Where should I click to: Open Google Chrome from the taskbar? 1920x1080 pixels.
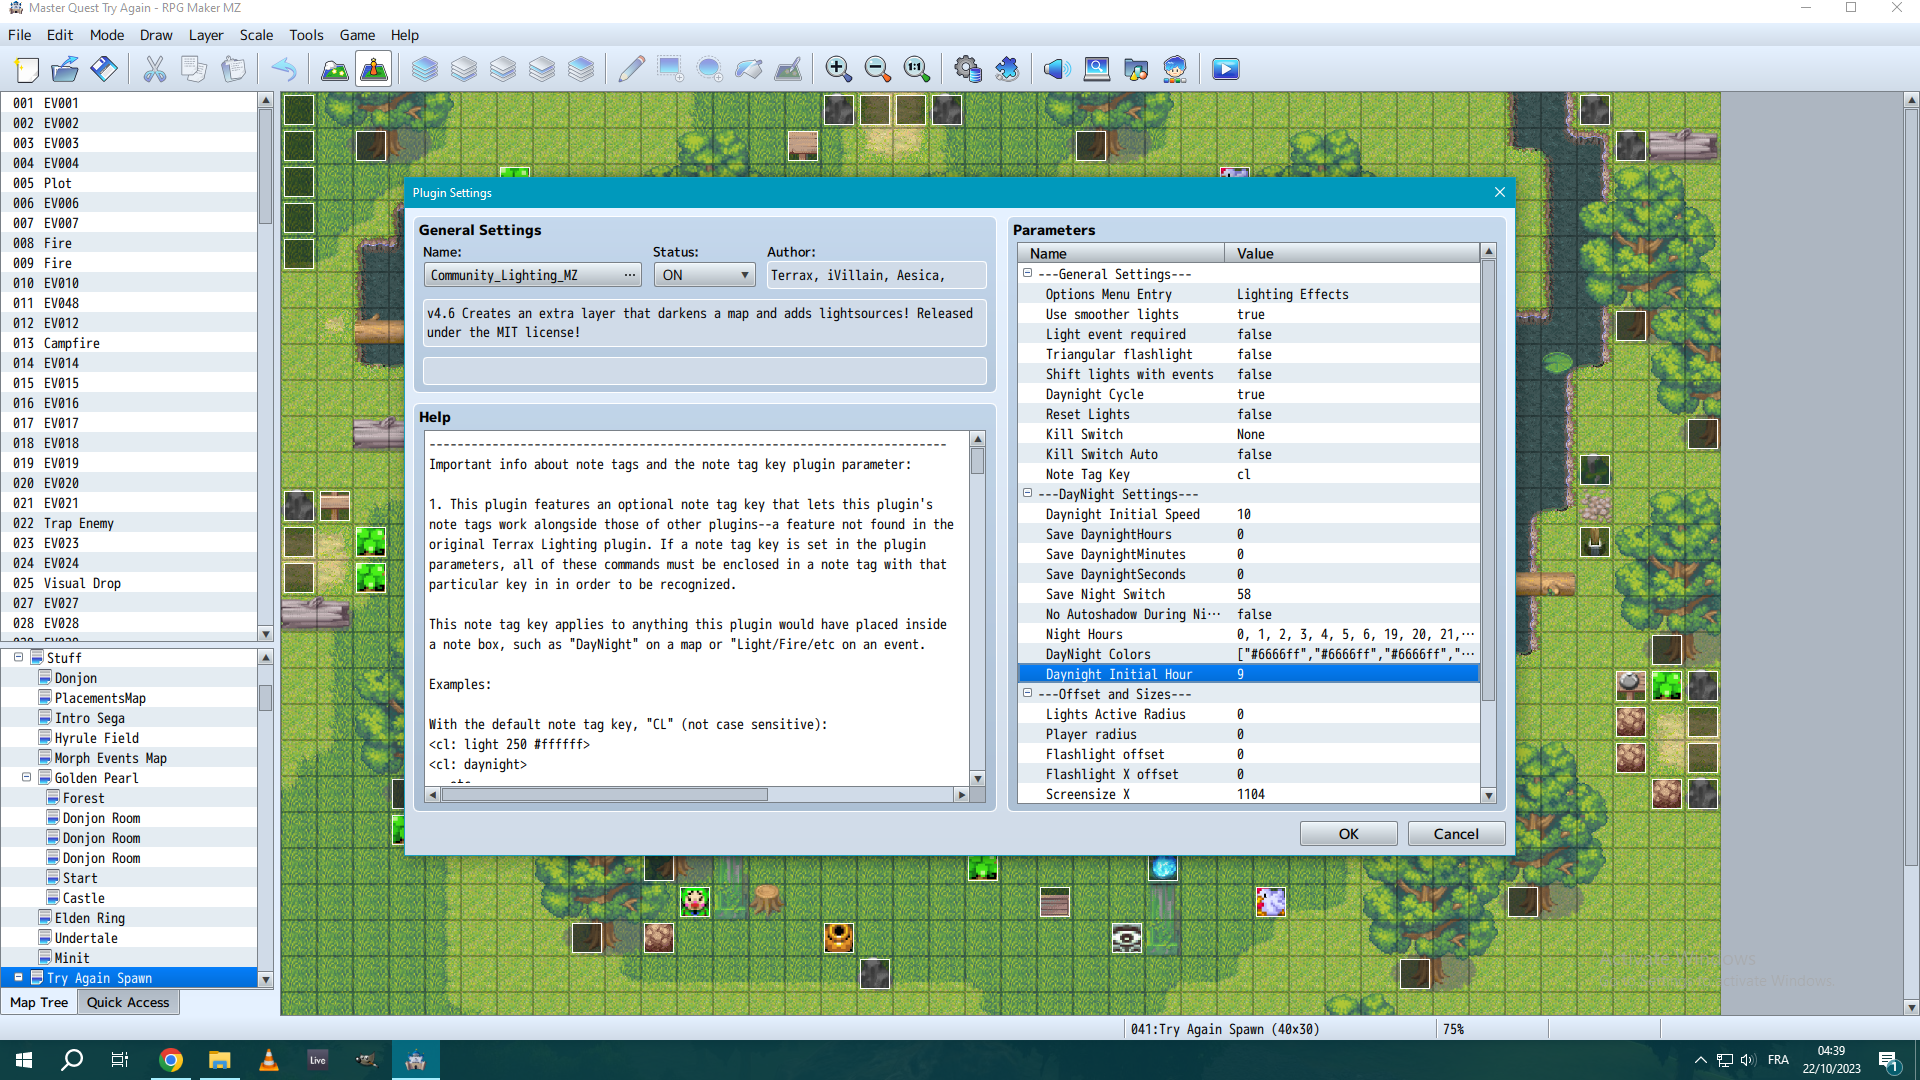point(171,1060)
